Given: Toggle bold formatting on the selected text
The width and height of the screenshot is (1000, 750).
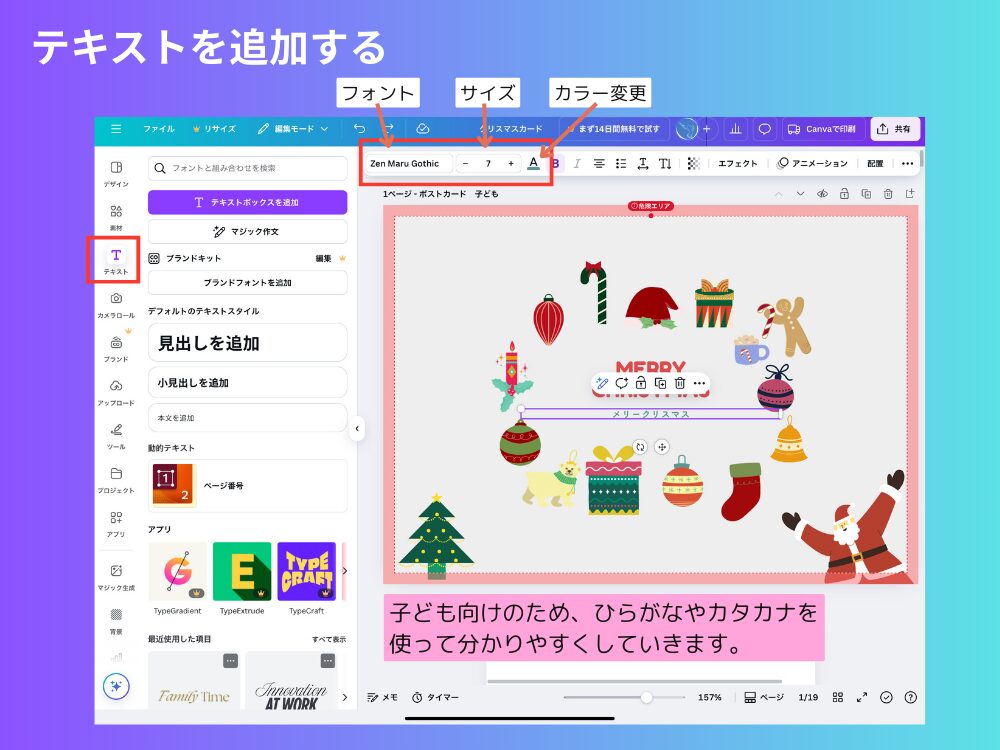Looking at the screenshot, I should (x=557, y=164).
